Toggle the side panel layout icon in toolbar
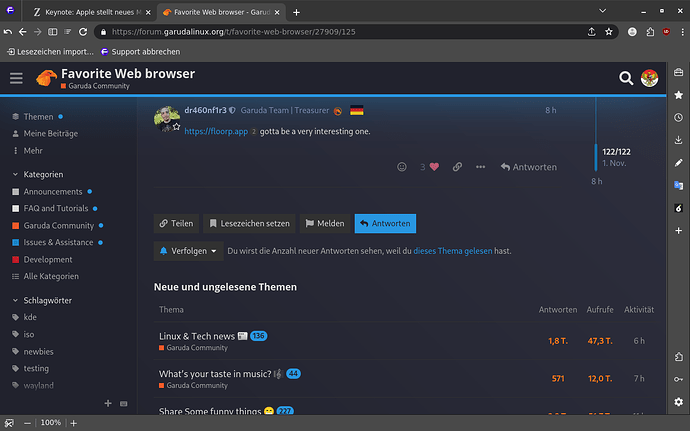The height and width of the screenshot is (431, 690). pos(52,32)
